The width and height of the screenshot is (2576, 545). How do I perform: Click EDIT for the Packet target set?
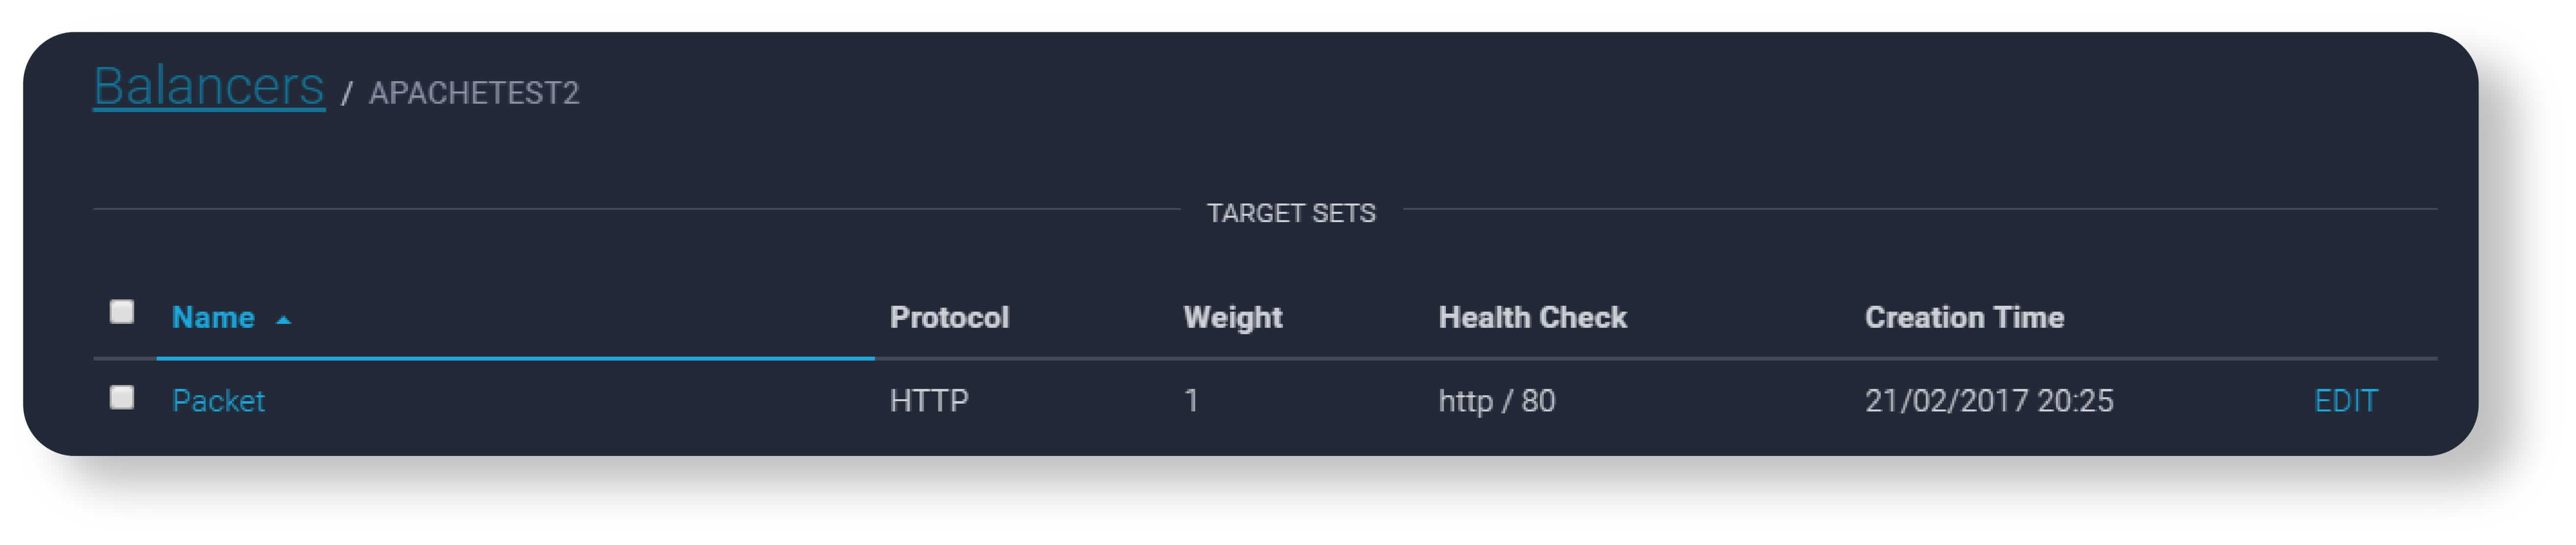tap(2345, 401)
